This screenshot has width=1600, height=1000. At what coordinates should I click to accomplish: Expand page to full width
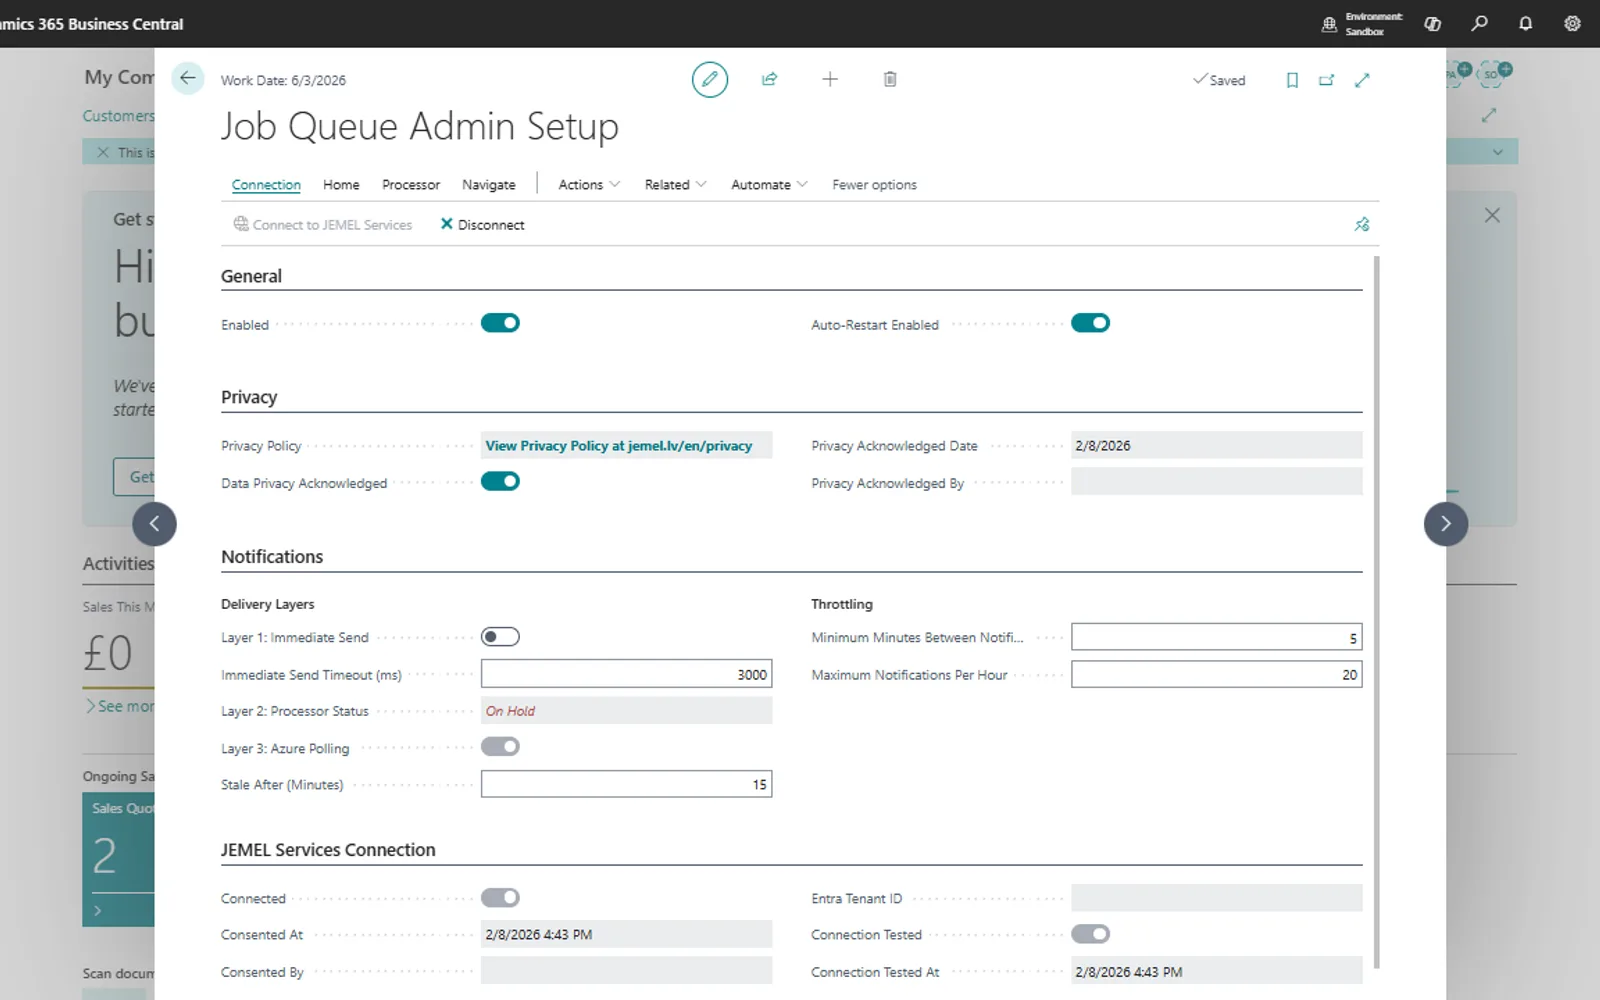pyautogui.click(x=1362, y=80)
